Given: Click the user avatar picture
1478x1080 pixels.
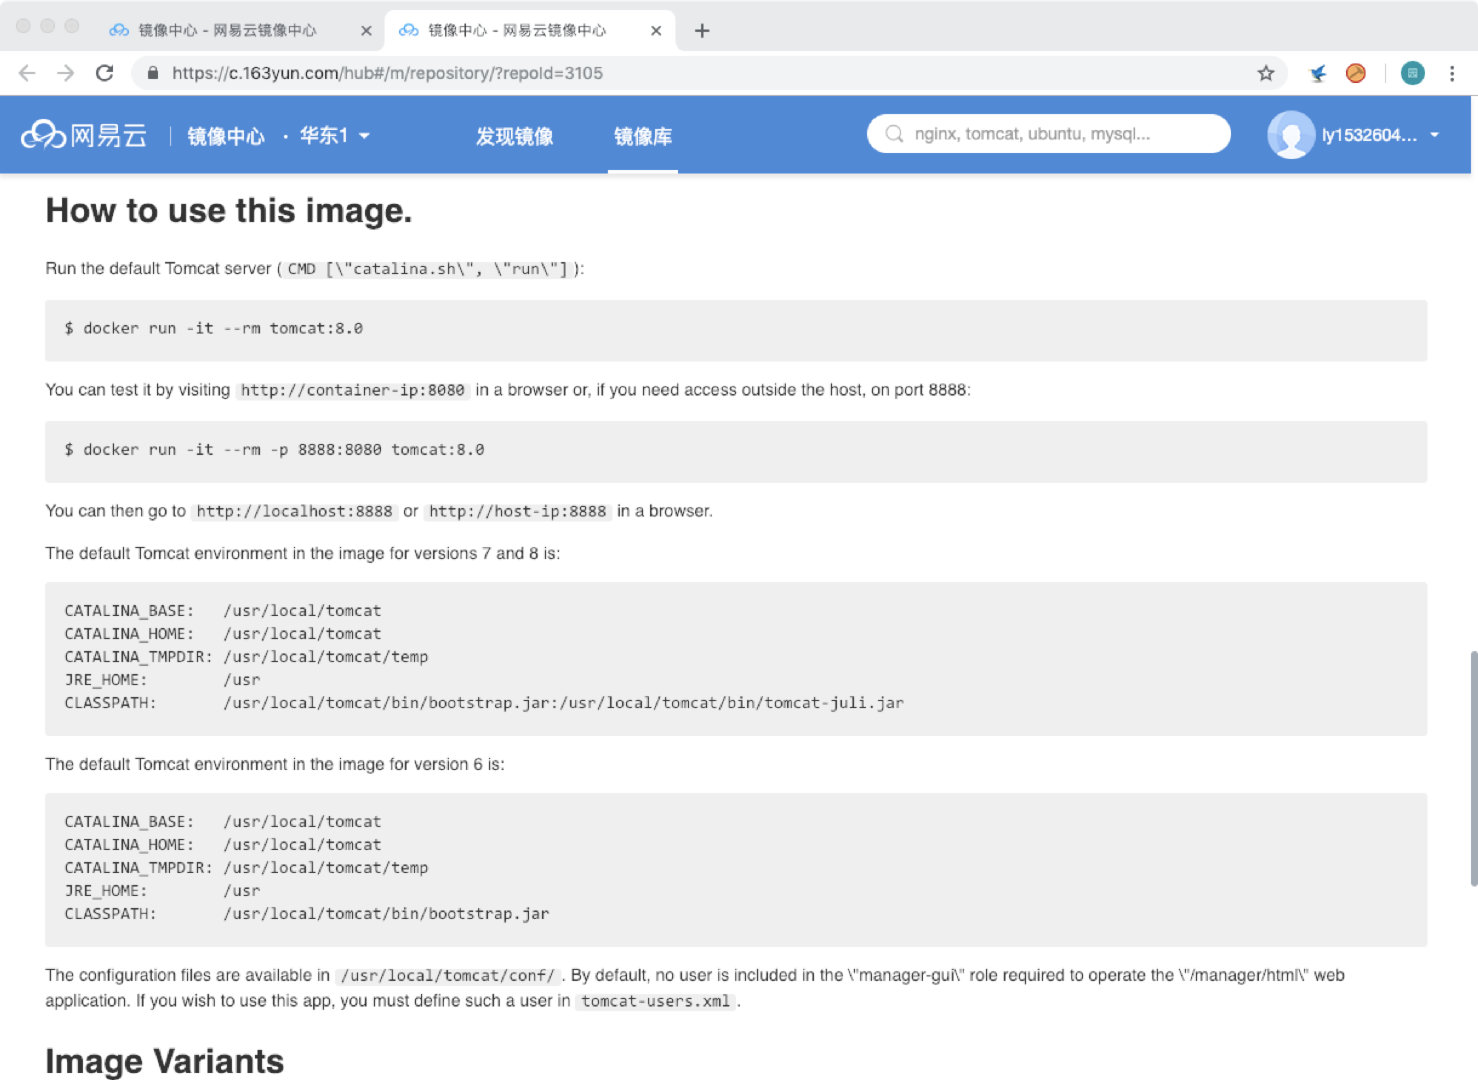Looking at the screenshot, I should point(1291,135).
